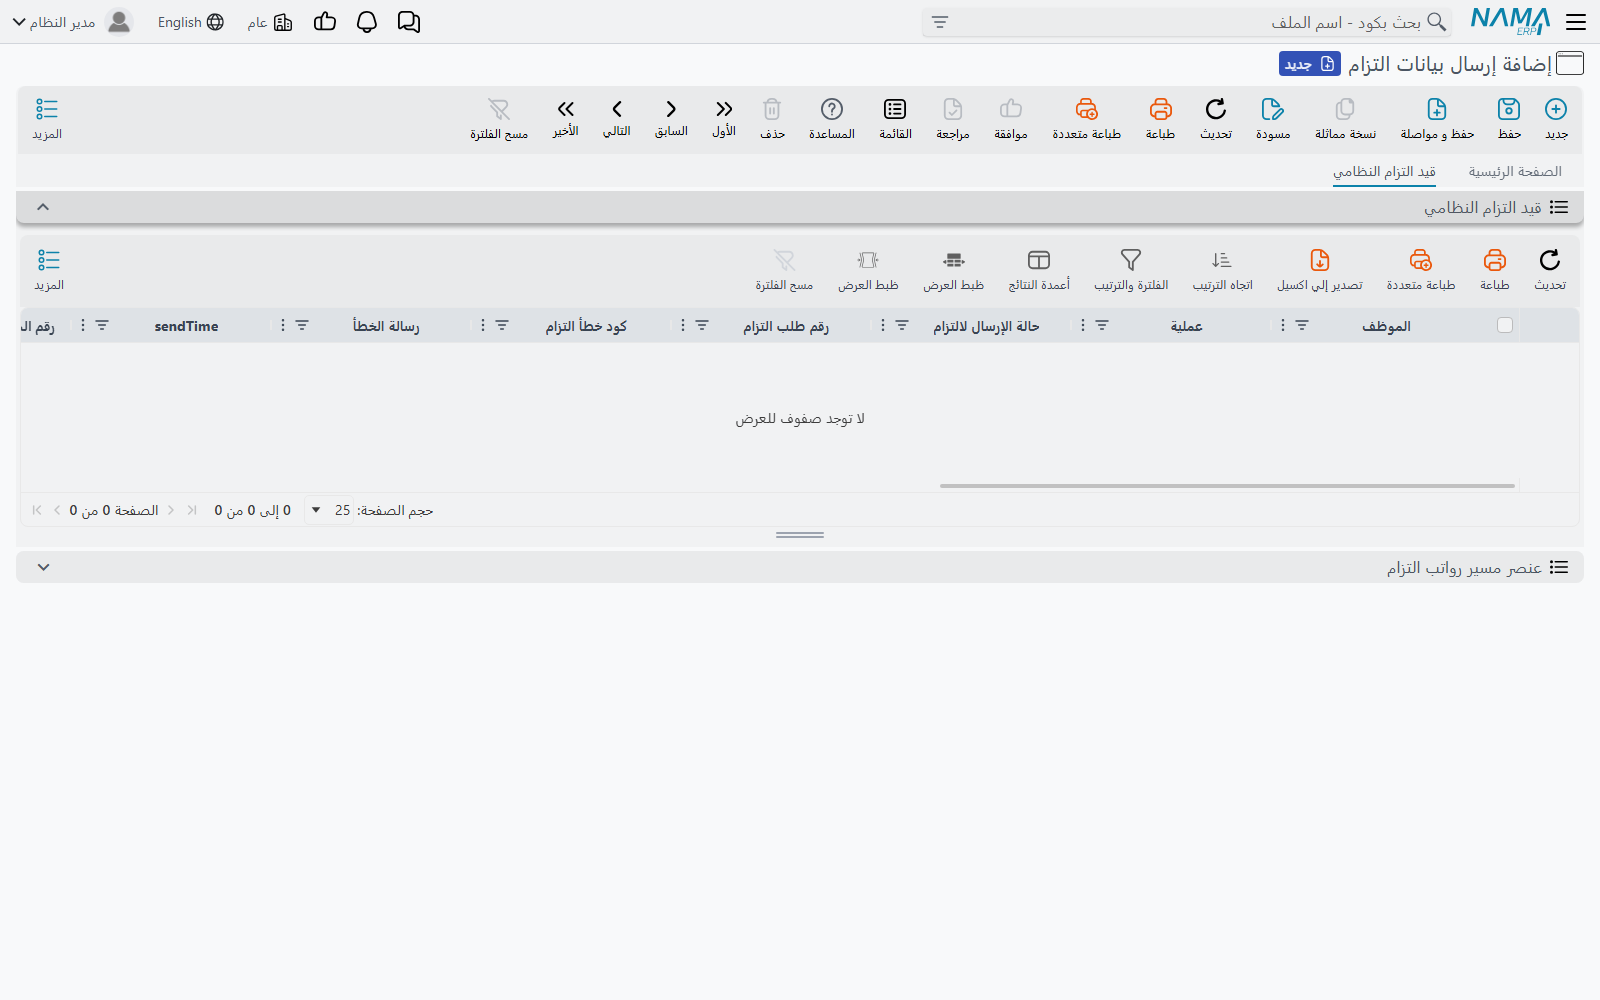The width and height of the screenshot is (1600, 1000).
Task: Switch to the الصفحة الرئيسية tab
Action: [1515, 172]
